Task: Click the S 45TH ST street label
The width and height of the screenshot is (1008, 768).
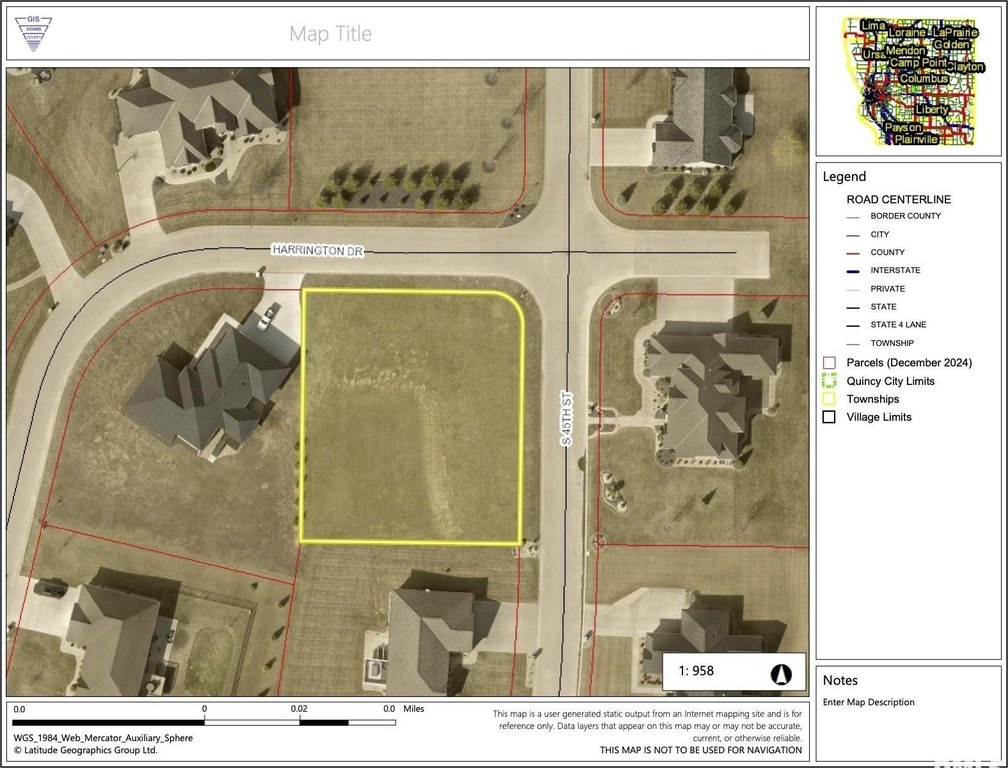Action: (x=566, y=419)
